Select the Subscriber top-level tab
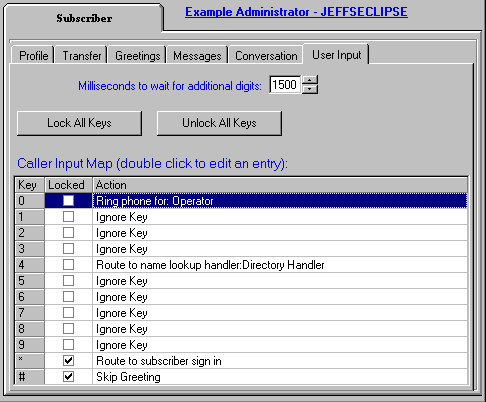The height and width of the screenshot is (402, 486). [x=84, y=18]
